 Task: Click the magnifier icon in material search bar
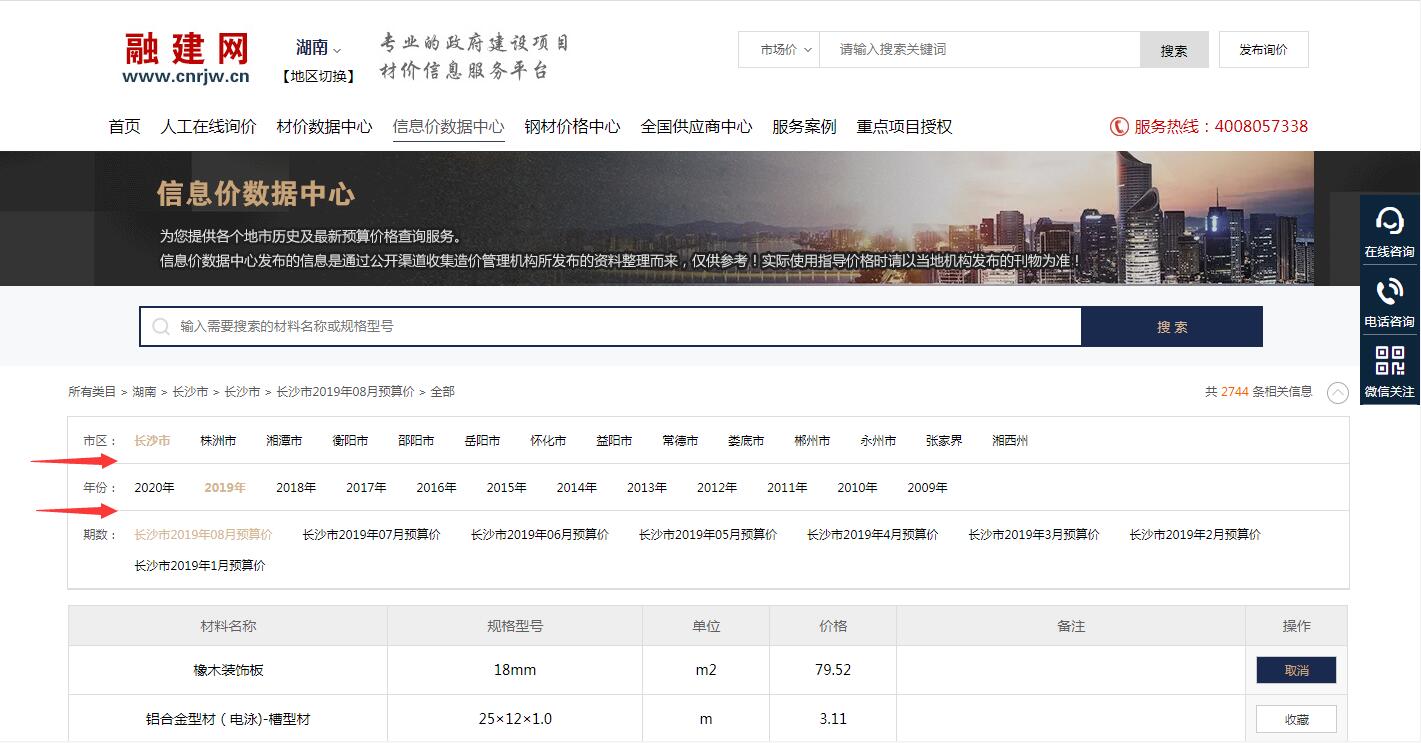160,326
